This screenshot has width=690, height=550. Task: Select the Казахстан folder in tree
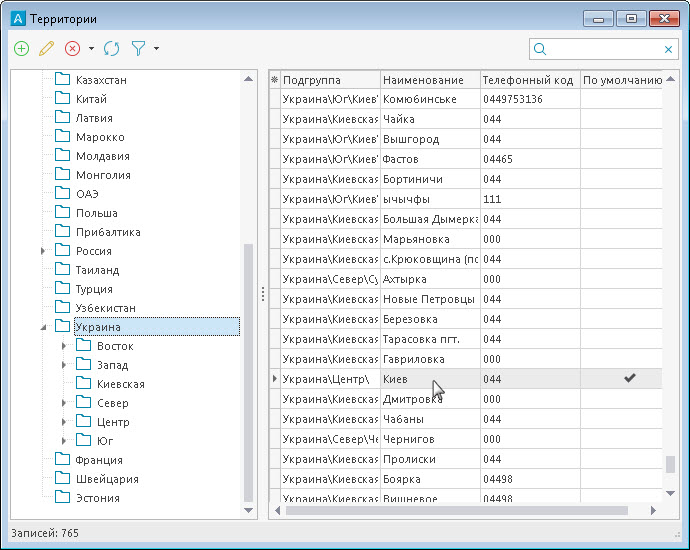coord(101,80)
